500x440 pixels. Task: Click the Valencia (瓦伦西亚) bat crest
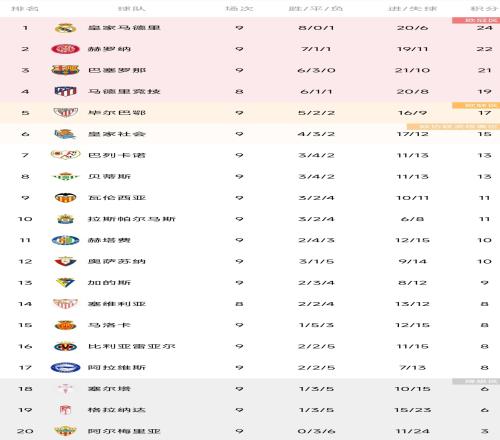65,198
